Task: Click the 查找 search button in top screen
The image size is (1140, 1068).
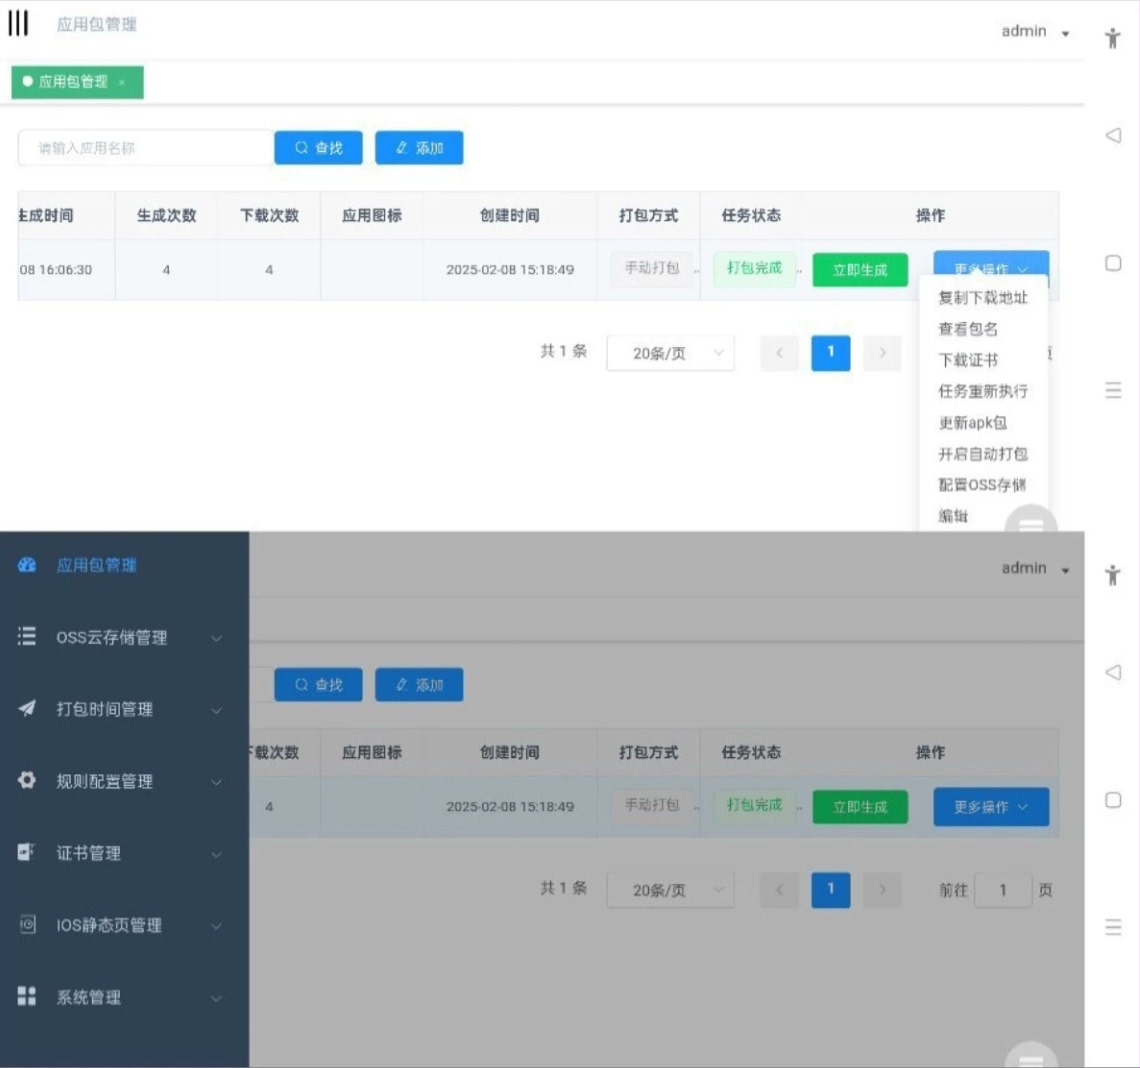Action: (x=318, y=148)
